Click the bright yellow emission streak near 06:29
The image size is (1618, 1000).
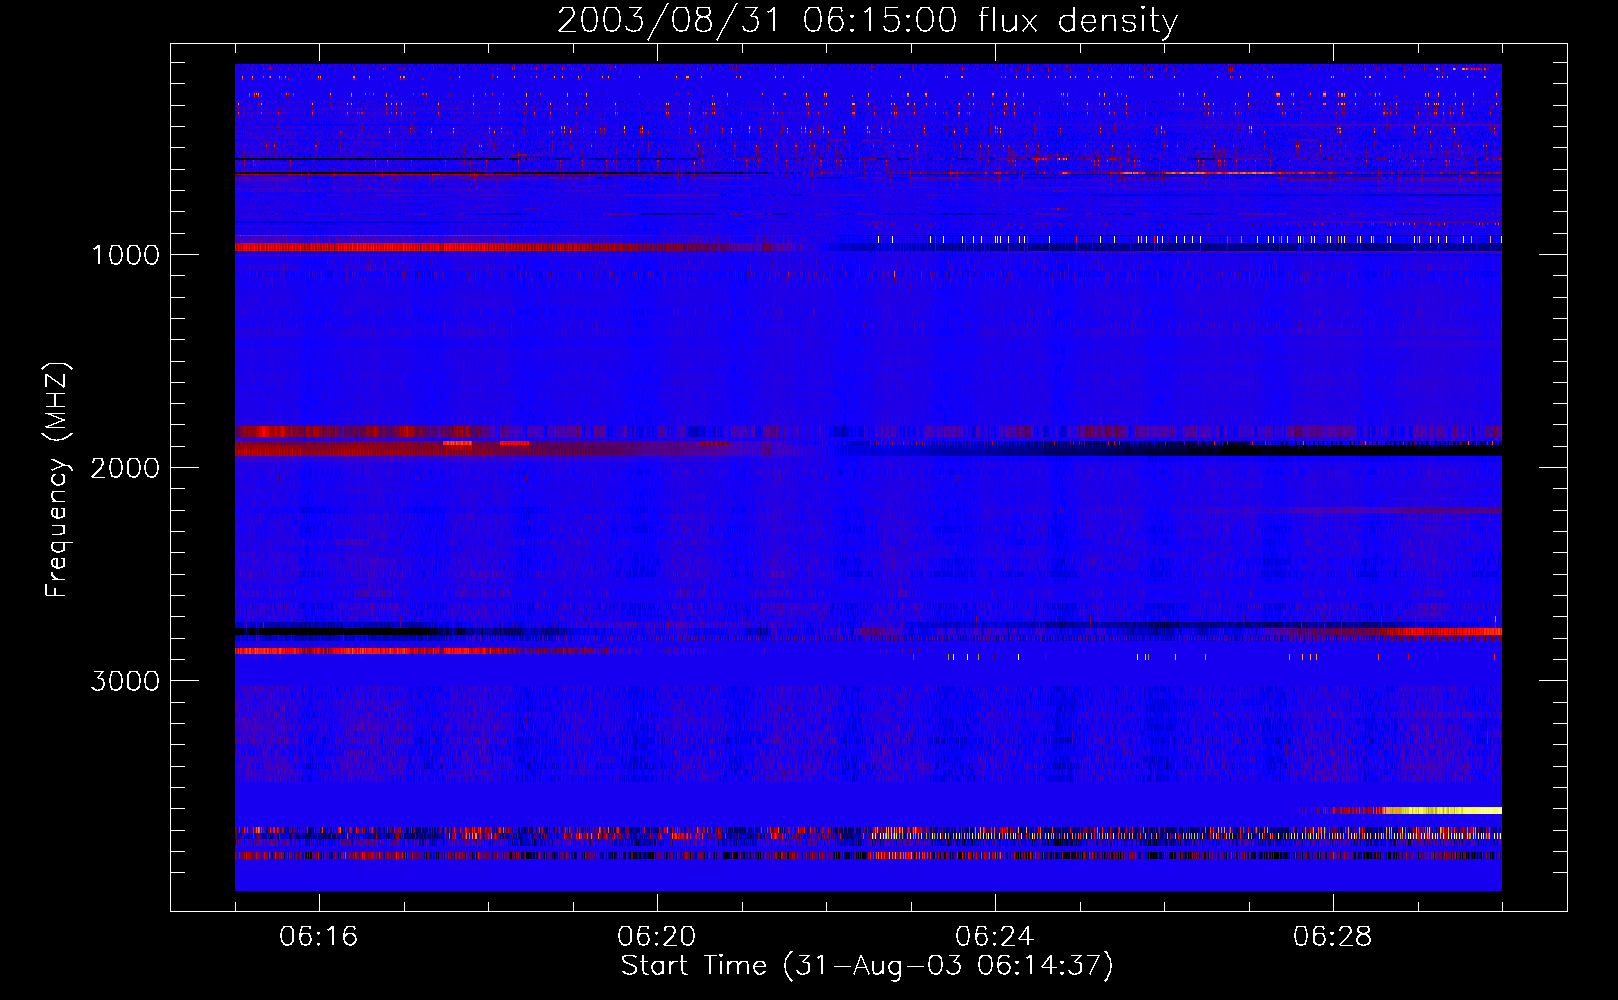pos(1440,810)
